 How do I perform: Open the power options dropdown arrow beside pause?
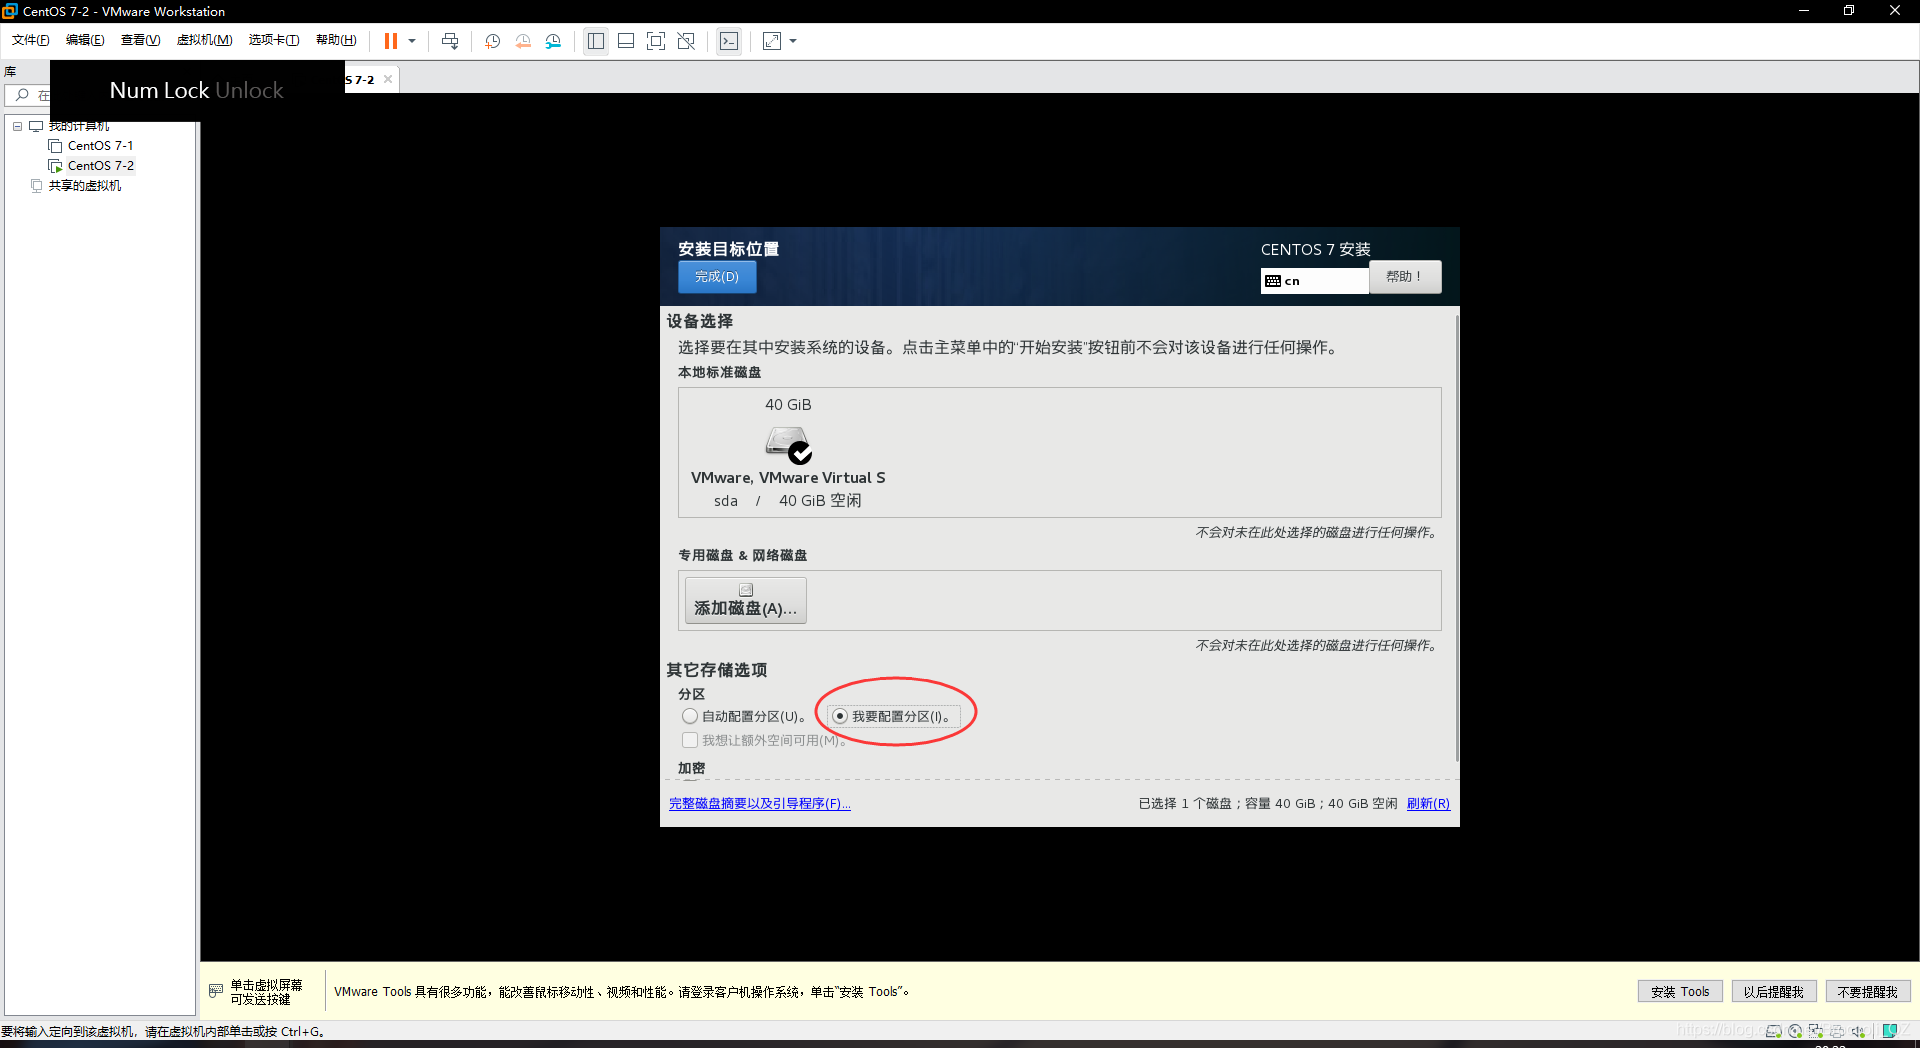tap(412, 41)
